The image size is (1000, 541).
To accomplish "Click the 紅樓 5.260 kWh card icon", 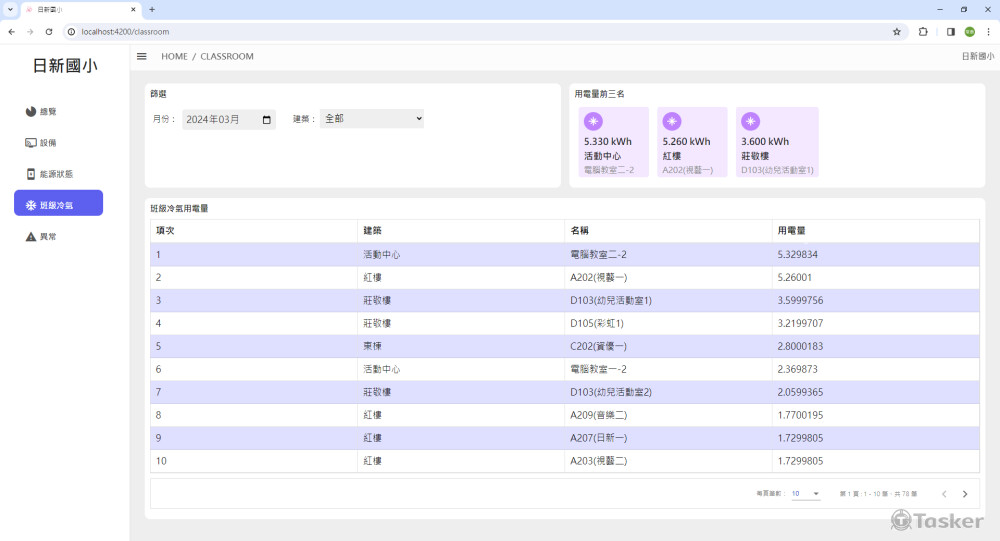I will (x=672, y=122).
